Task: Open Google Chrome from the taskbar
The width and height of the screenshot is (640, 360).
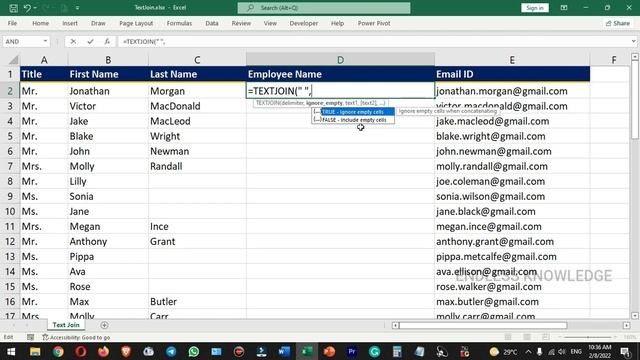Action: click(58, 351)
